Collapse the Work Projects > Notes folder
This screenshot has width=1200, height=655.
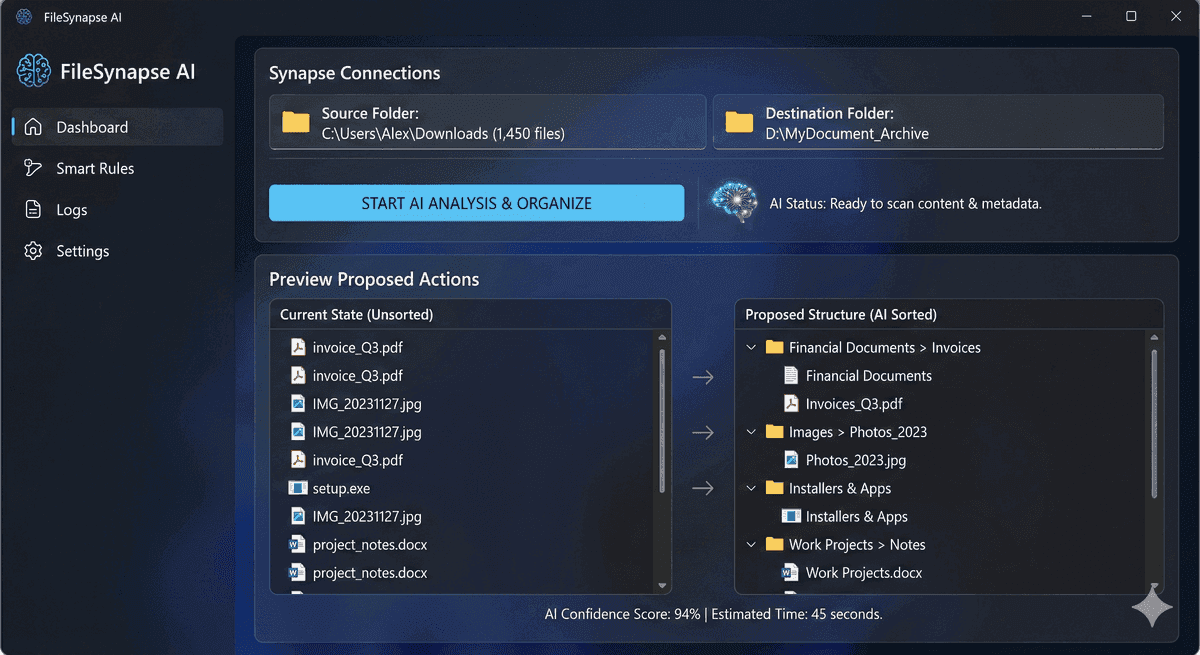751,545
